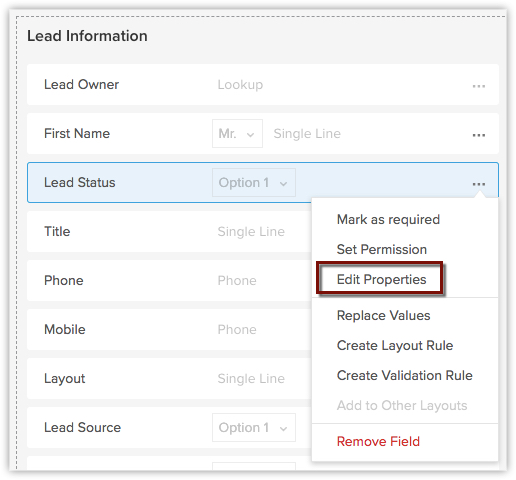Click Remove Field in red
Image resolution: width=516 pixels, height=480 pixels.
coord(378,441)
